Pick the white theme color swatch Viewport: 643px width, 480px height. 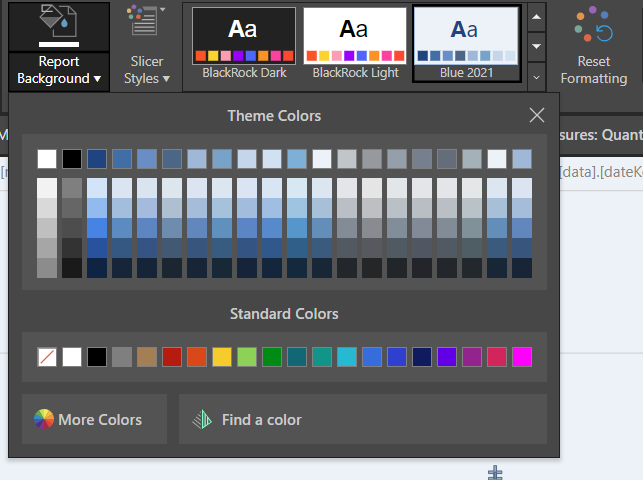coord(47,159)
